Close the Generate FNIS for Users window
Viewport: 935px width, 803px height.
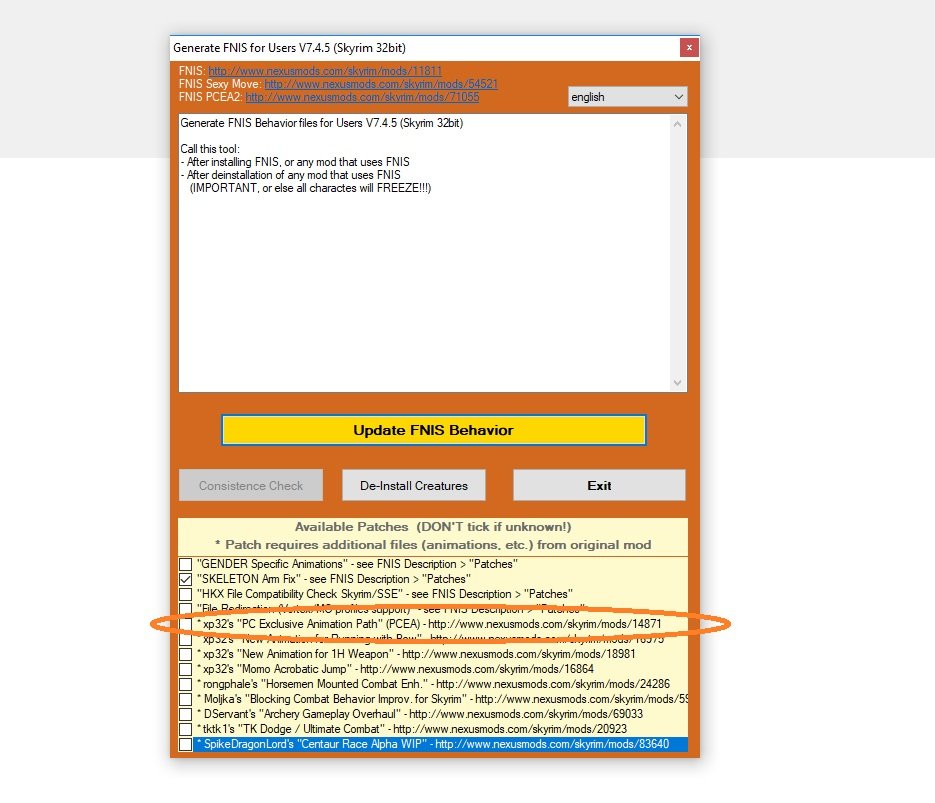pyautogui.click(x=689, y=48)
